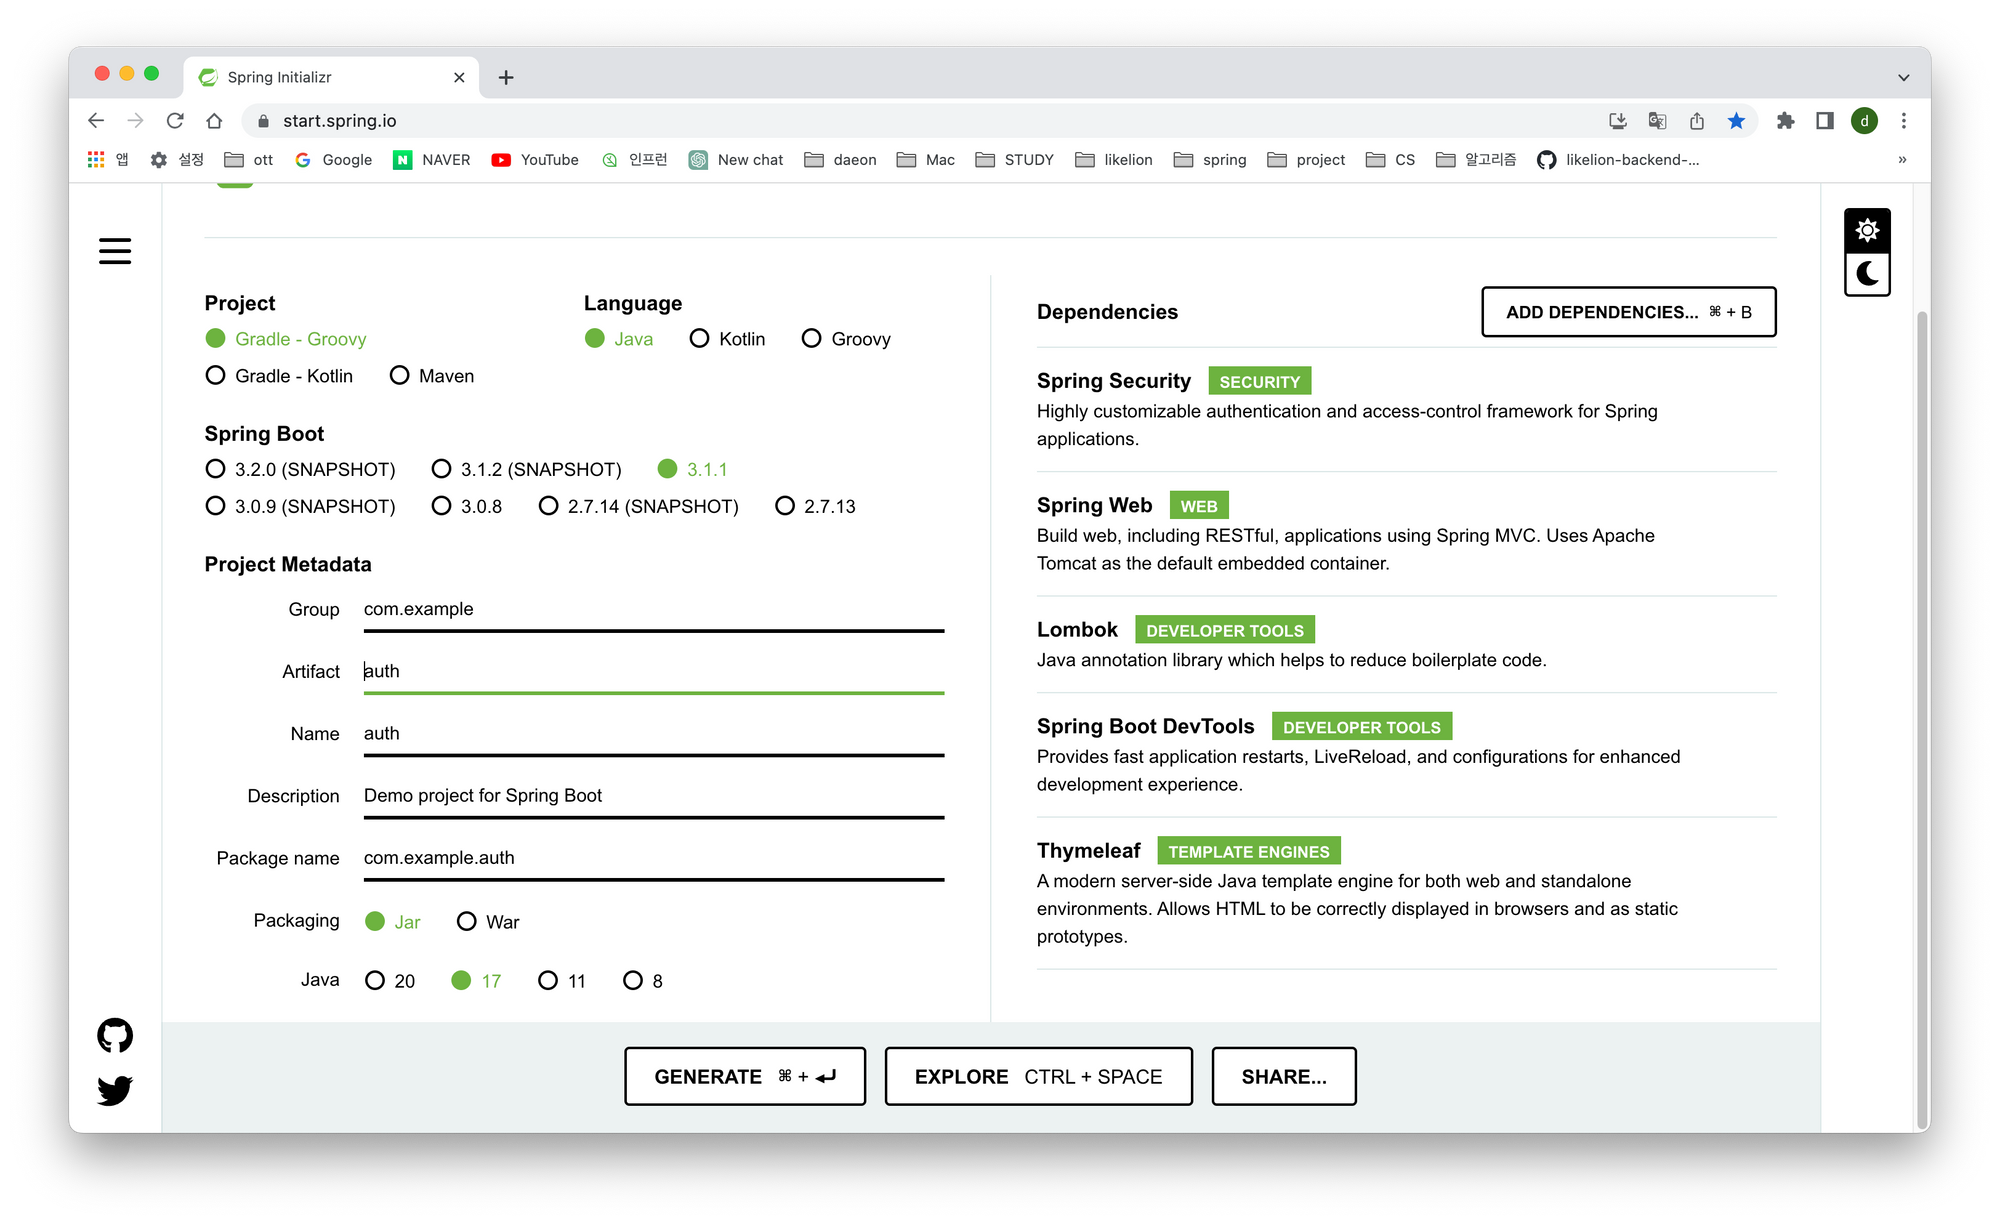Open the daeon bookmark folder
The width and height of the screenshot is (2000, 1224).
tap(840, 160)
